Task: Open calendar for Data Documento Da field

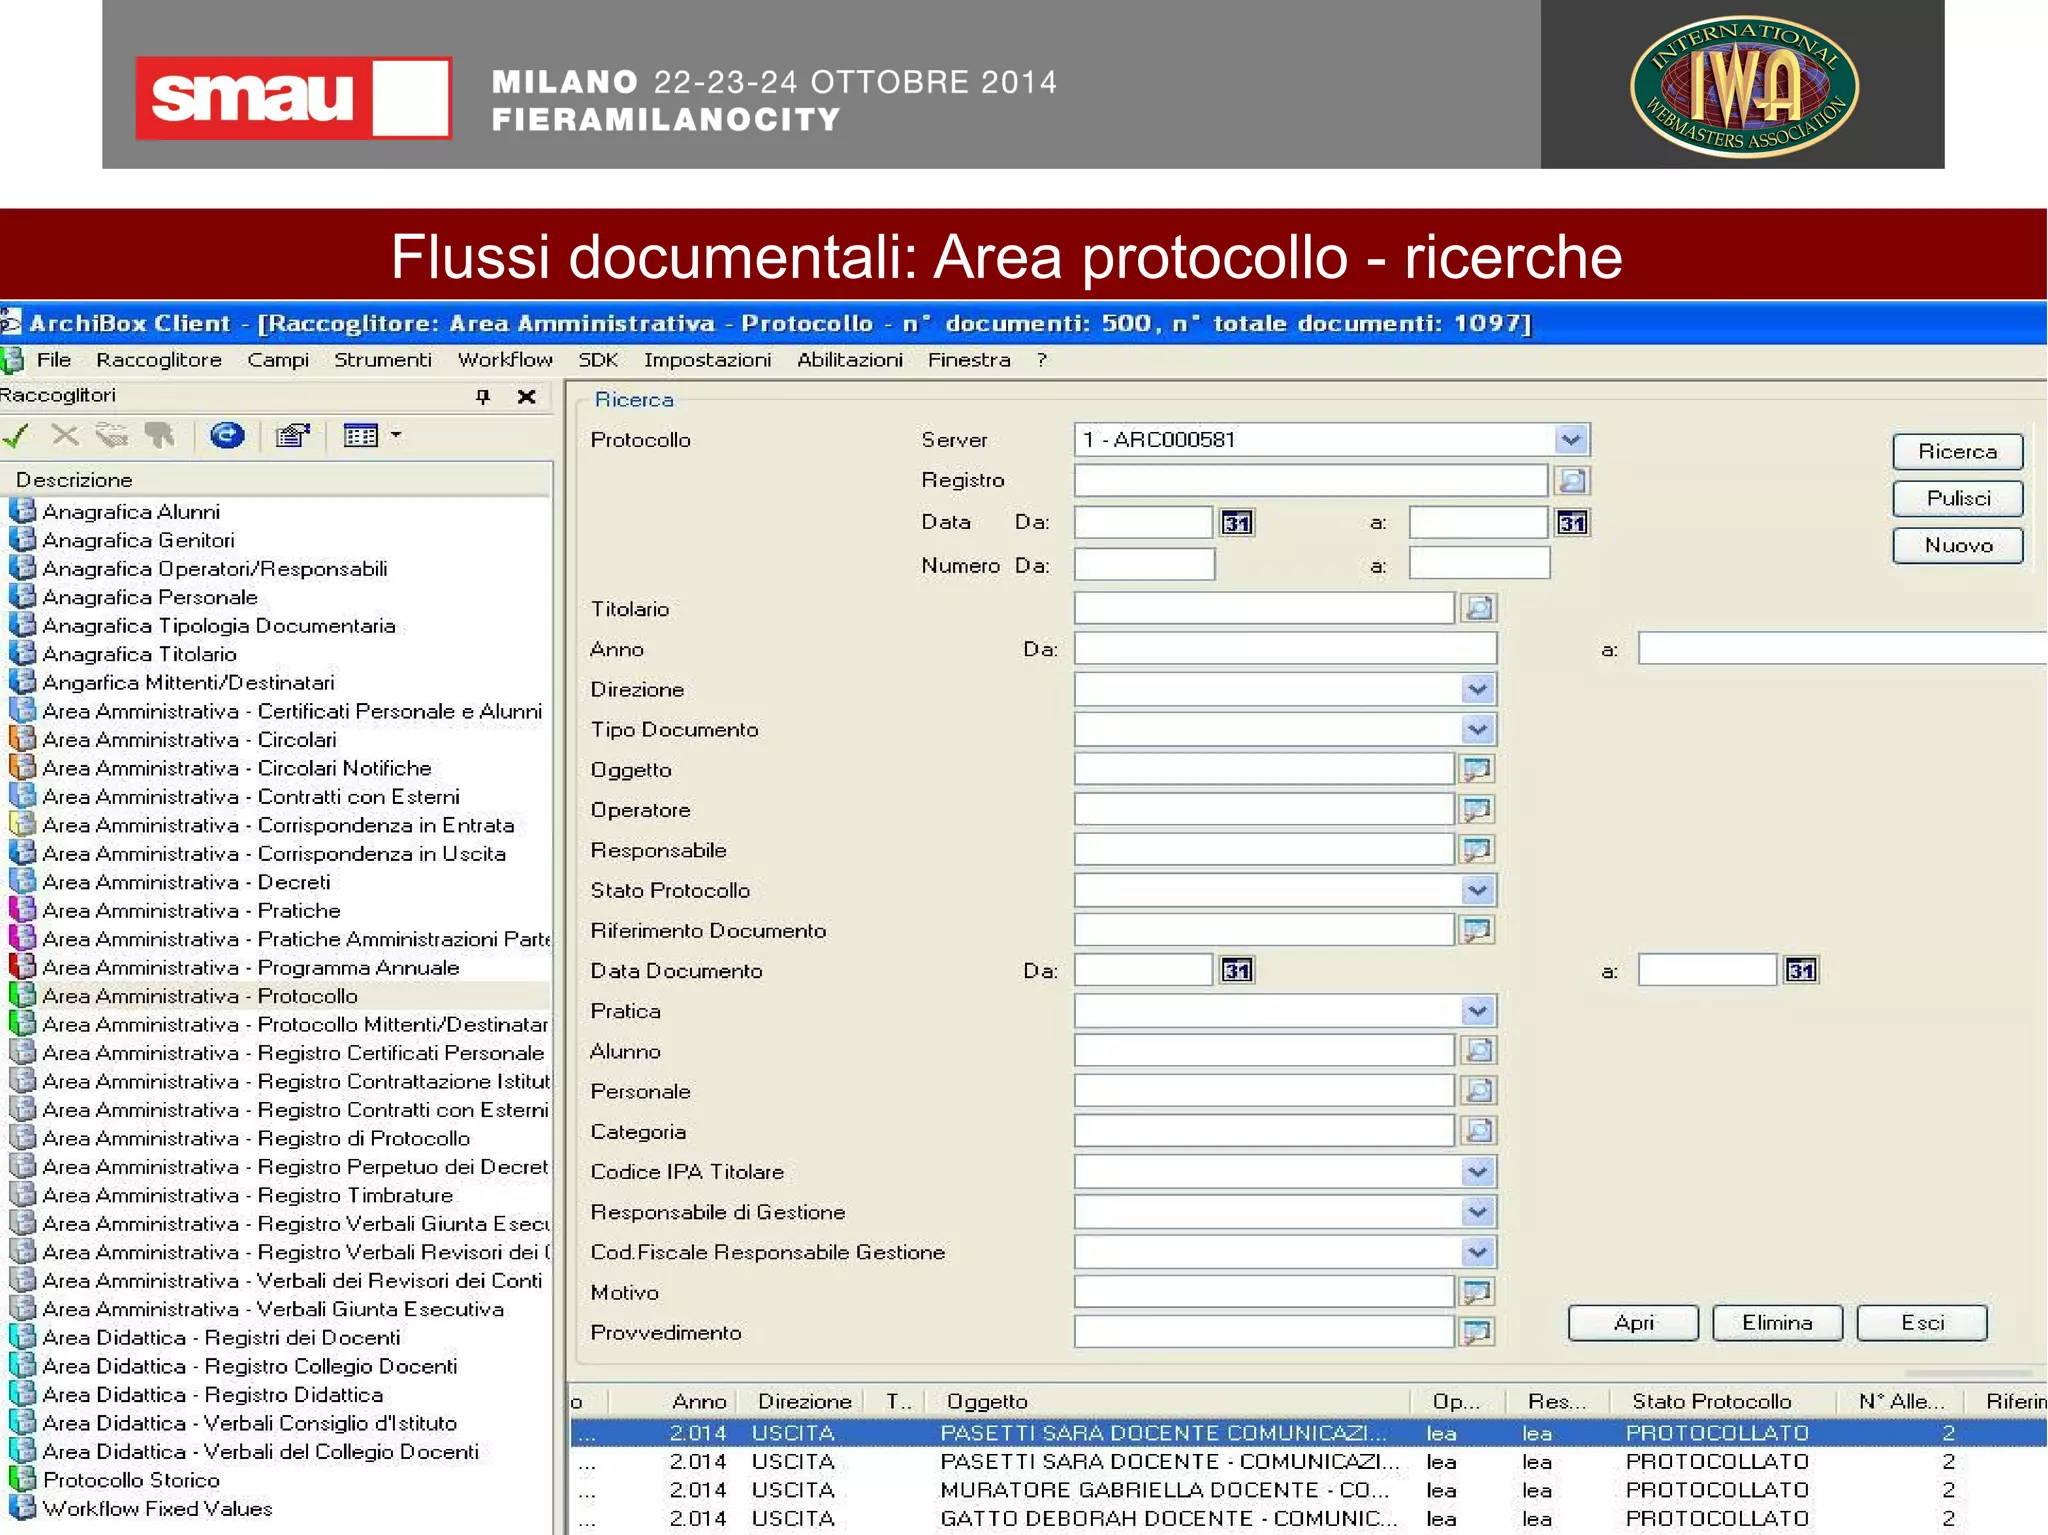Action: [x=1237, y=970]
